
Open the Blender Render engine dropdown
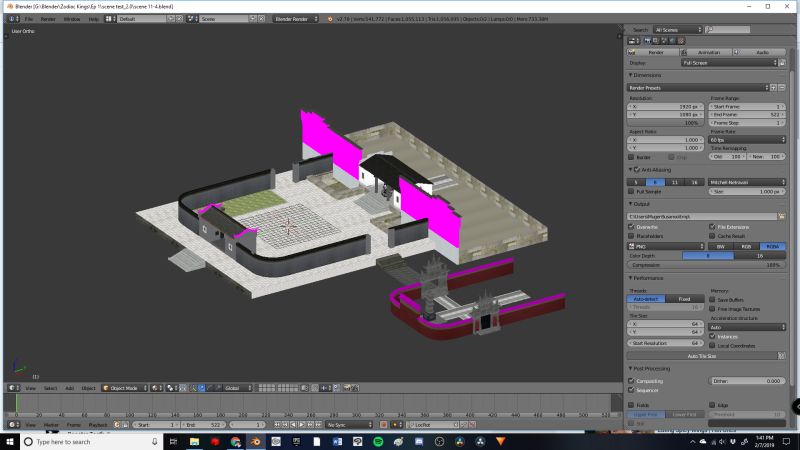click(x=296, y=19)
